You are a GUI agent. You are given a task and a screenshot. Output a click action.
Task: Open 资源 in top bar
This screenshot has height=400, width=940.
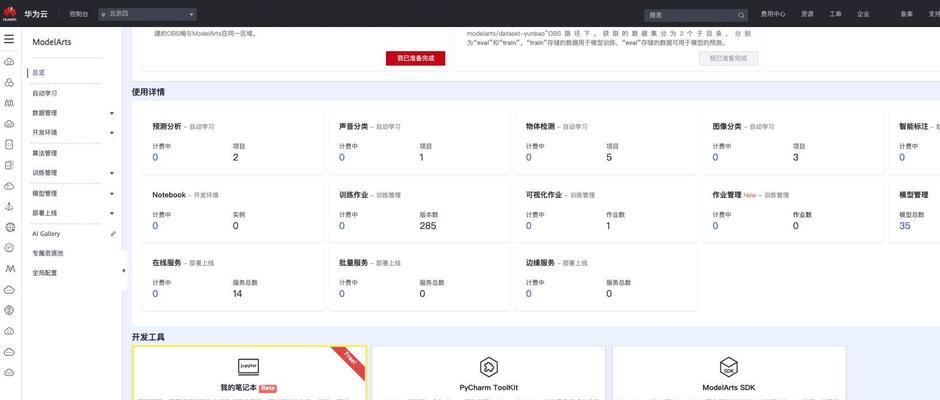pos(807,14)
